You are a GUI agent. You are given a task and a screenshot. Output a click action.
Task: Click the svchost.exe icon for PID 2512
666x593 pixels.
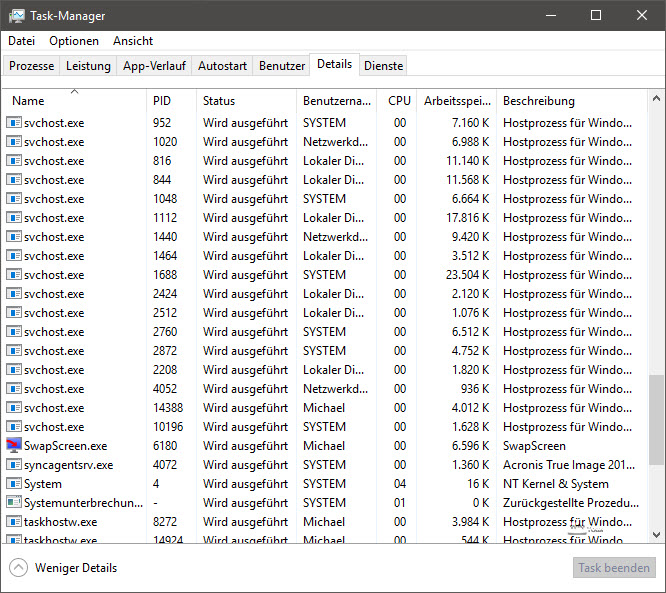point(14,313)
